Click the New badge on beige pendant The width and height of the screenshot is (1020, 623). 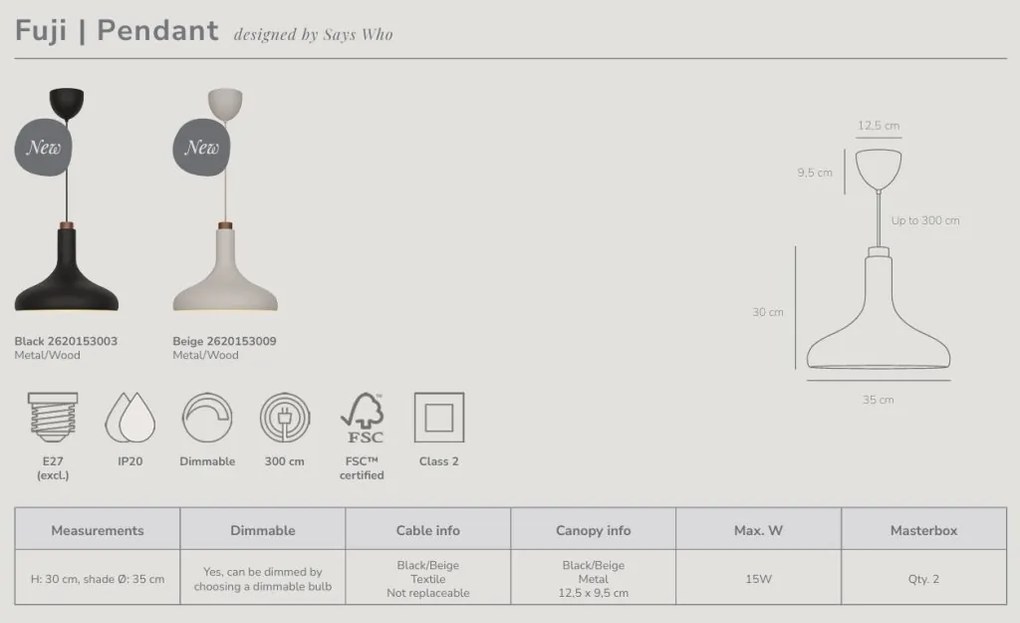[201, 148]
